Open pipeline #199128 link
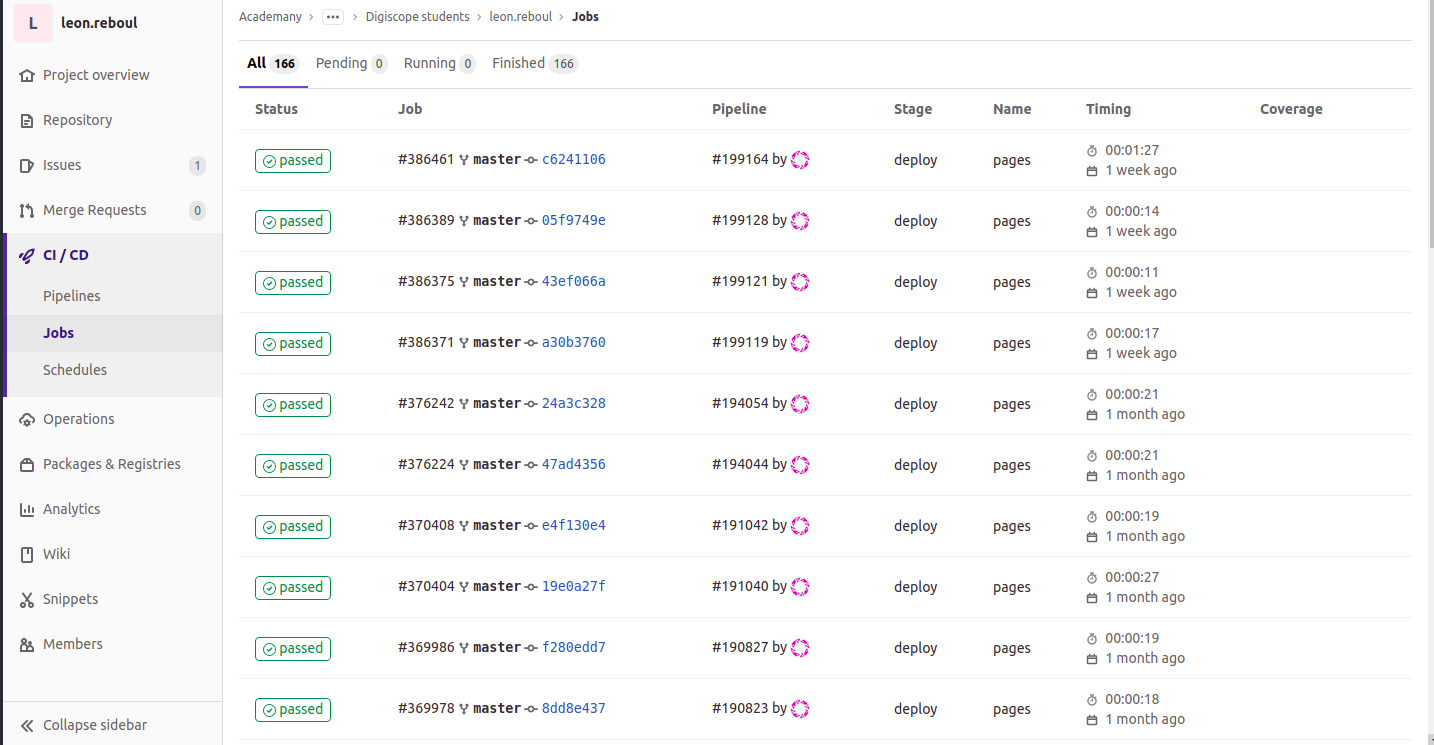This screenshot has height=745, width=1434. [x=740, y=221]
